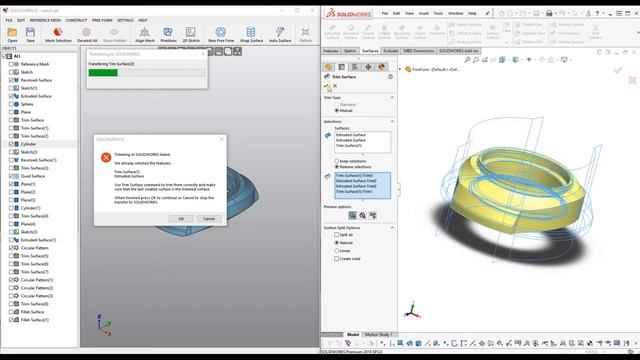
Task: Open the DisplayManager tab icon
Action: tap(381, 67)
